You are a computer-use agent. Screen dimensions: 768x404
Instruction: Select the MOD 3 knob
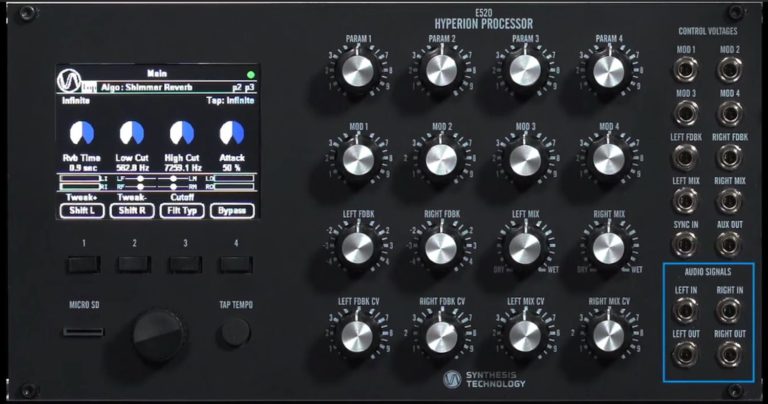(x=525, y=160)
